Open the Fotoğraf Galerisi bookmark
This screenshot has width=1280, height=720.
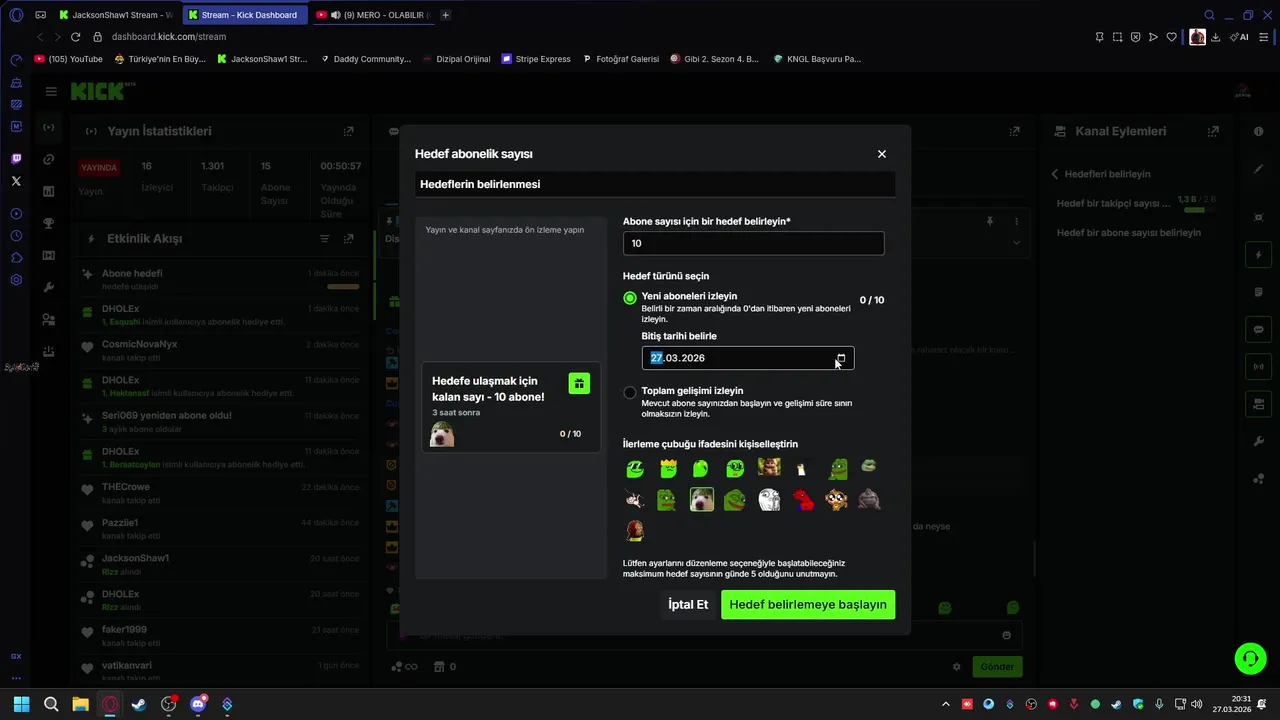(x=620, y=59)
